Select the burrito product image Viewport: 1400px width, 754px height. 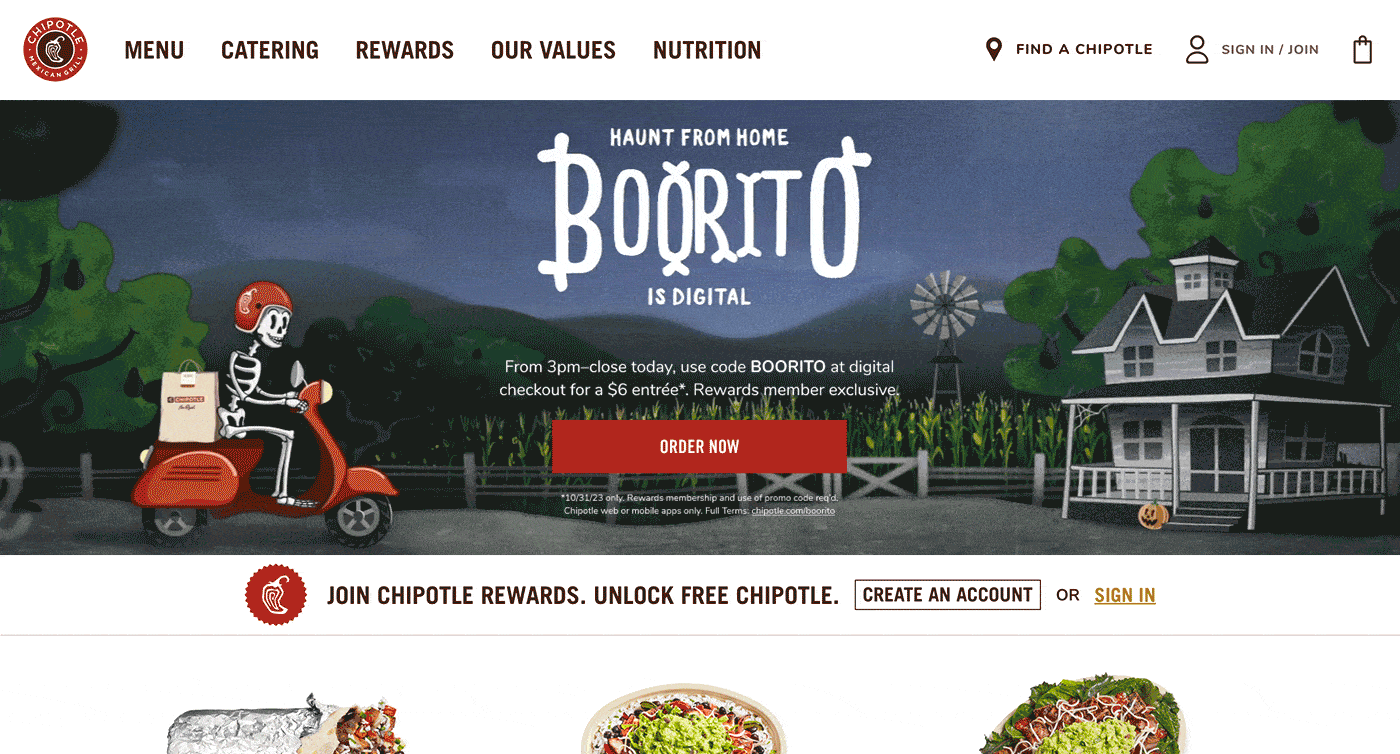285,723
